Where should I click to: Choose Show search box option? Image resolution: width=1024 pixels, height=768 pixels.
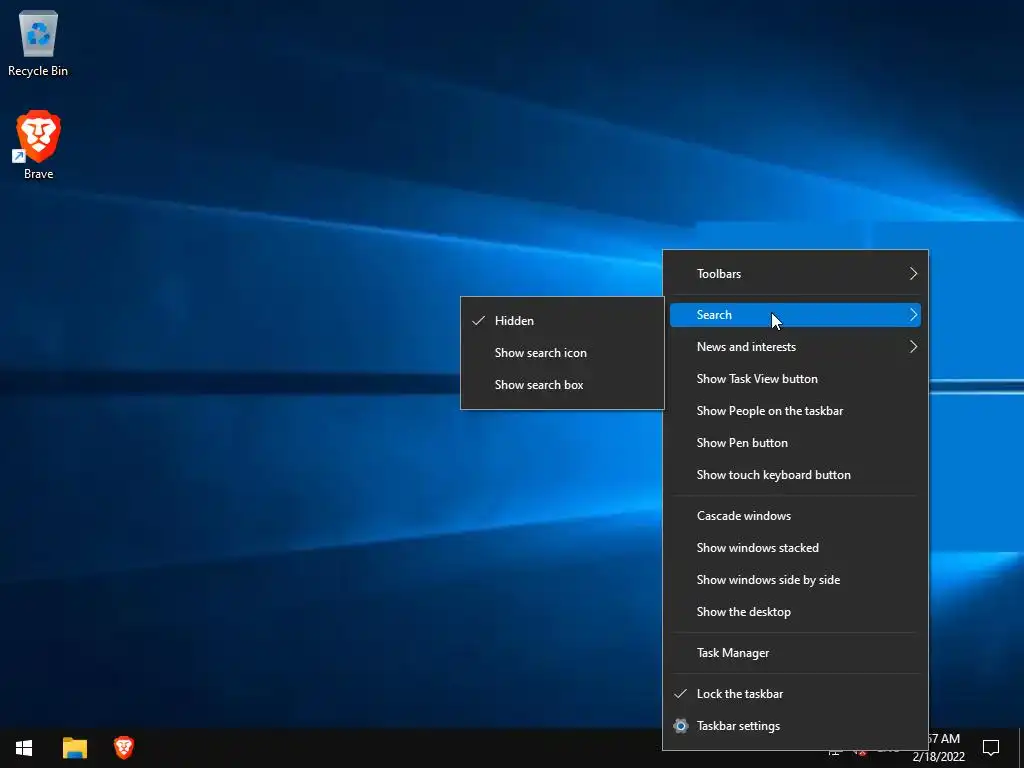point(562,385)
